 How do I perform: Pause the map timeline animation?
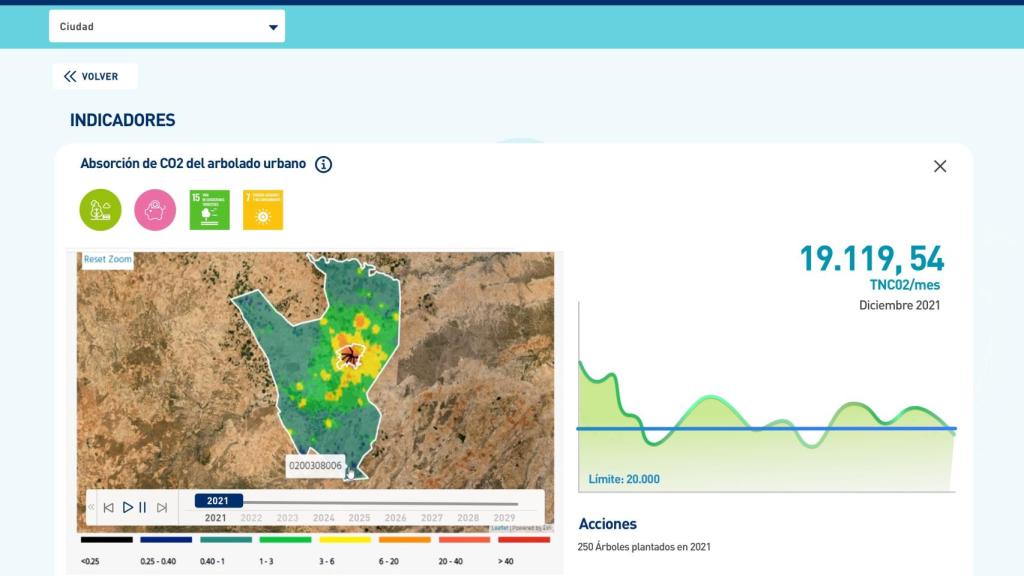click(143, 508)
